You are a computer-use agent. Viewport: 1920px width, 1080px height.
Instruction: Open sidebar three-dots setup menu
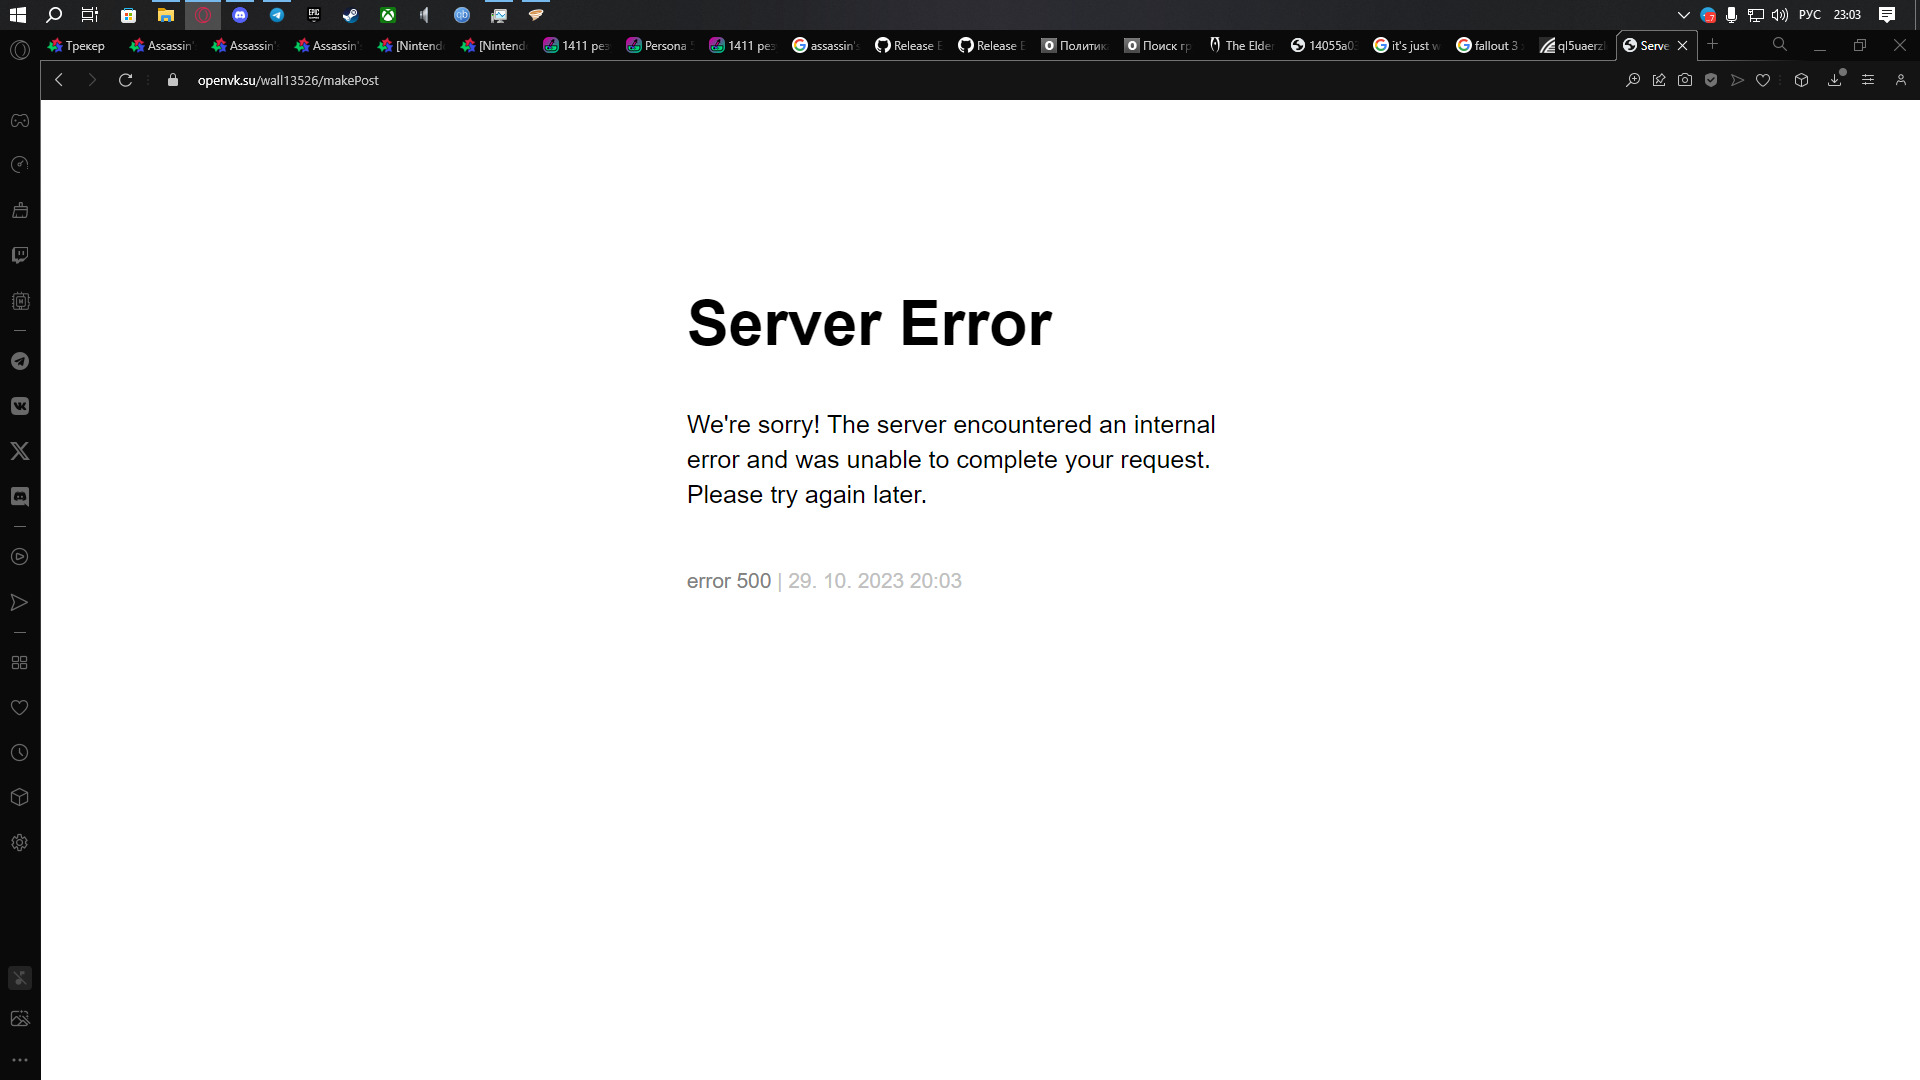coord(19,1060)
